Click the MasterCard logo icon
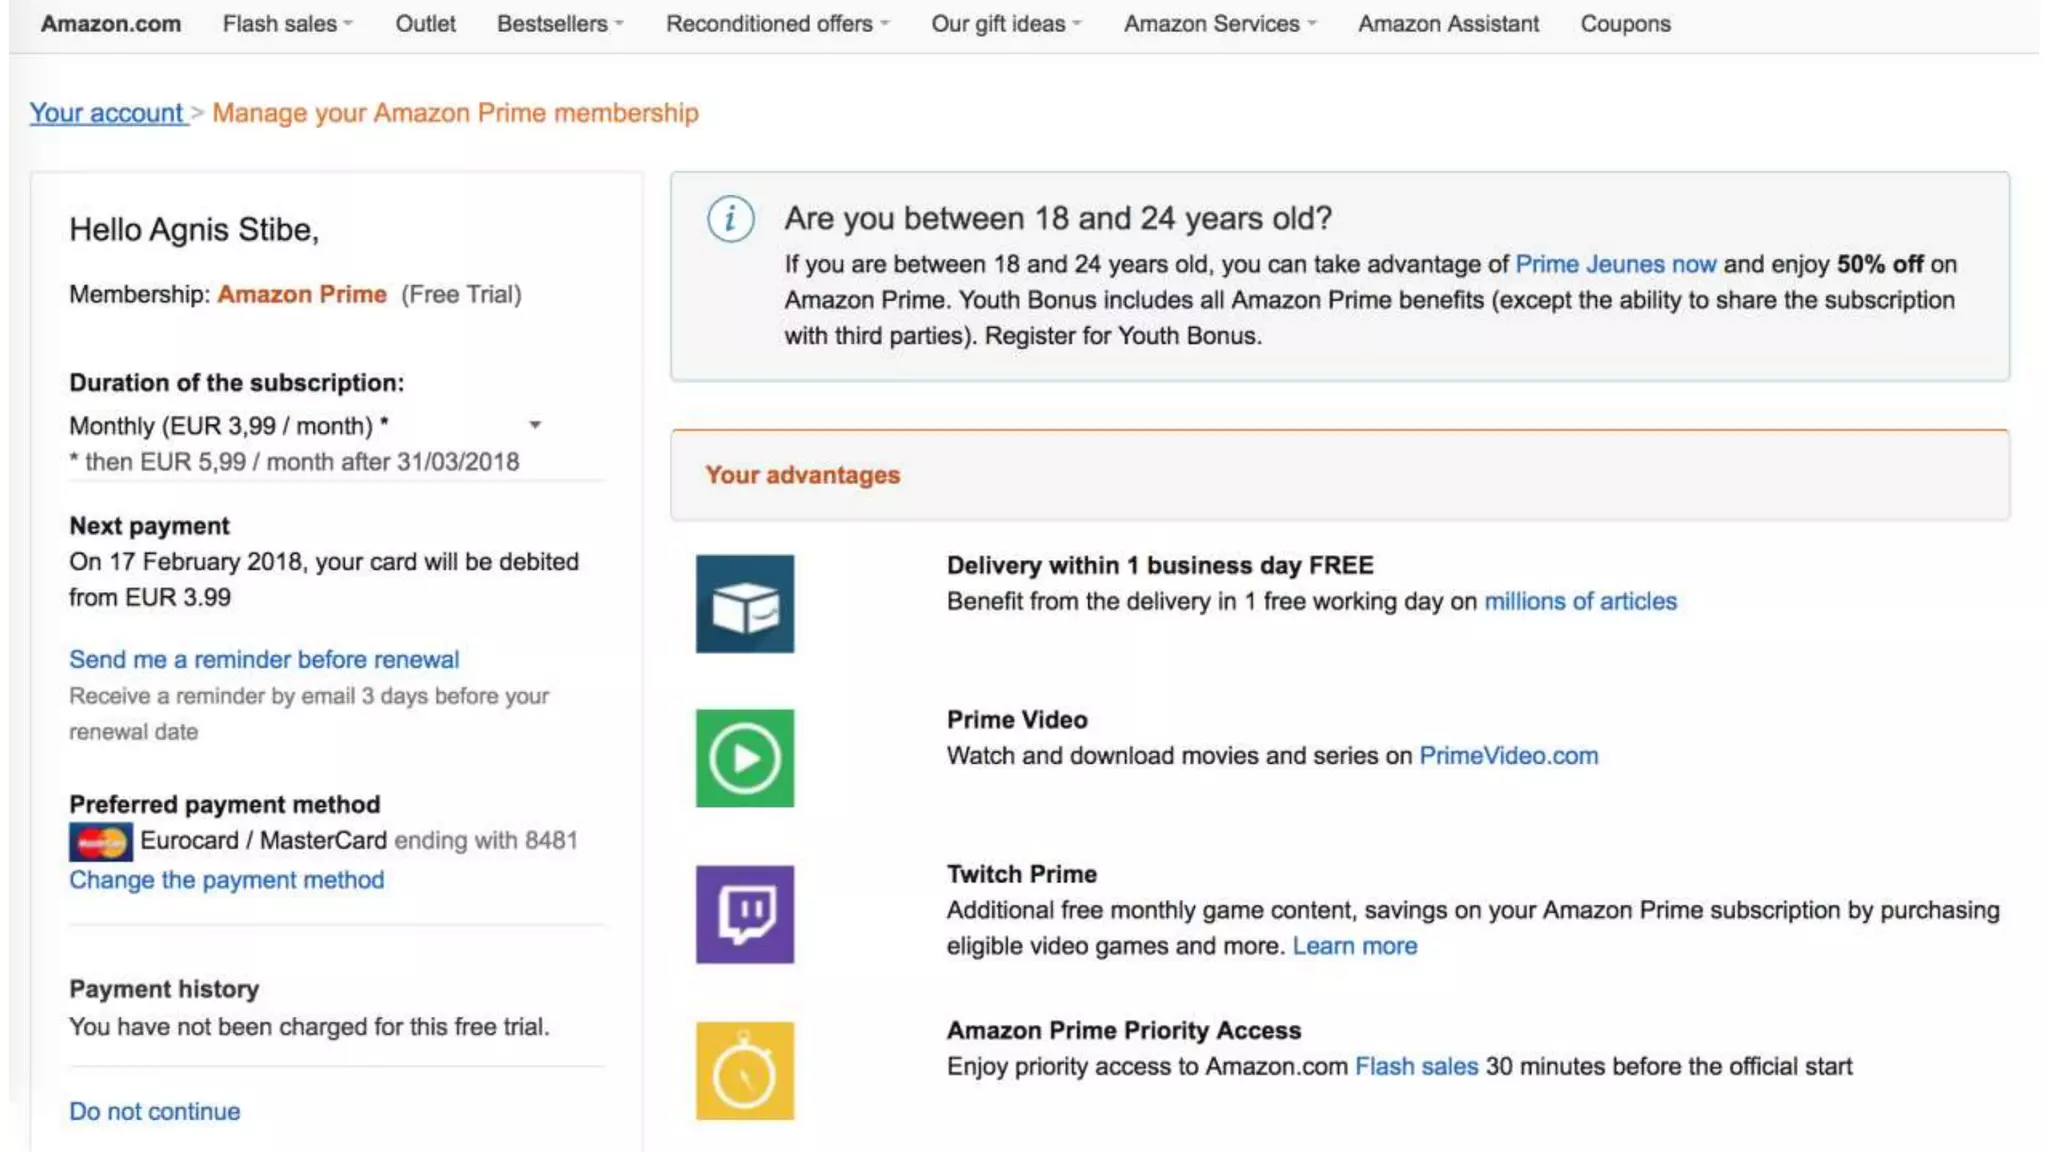Image resolution: width=2048 pixels, height=1152 pixels. pyautogui.click(x=100, y=842)
